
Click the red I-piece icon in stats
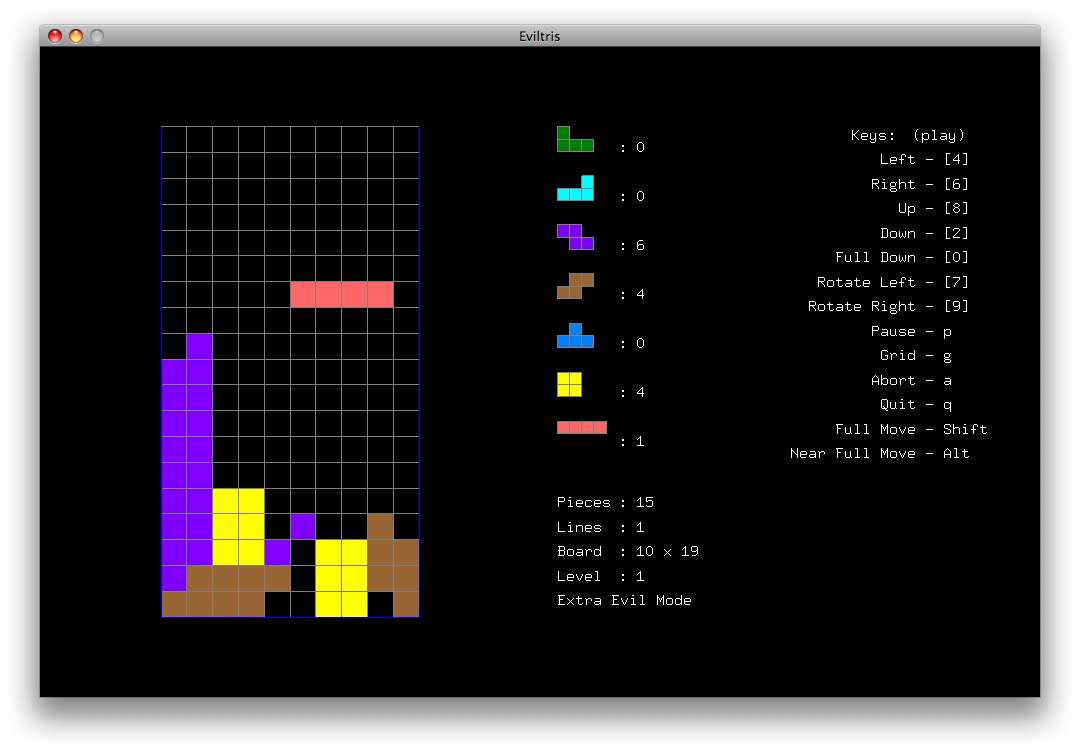[581, 427]
